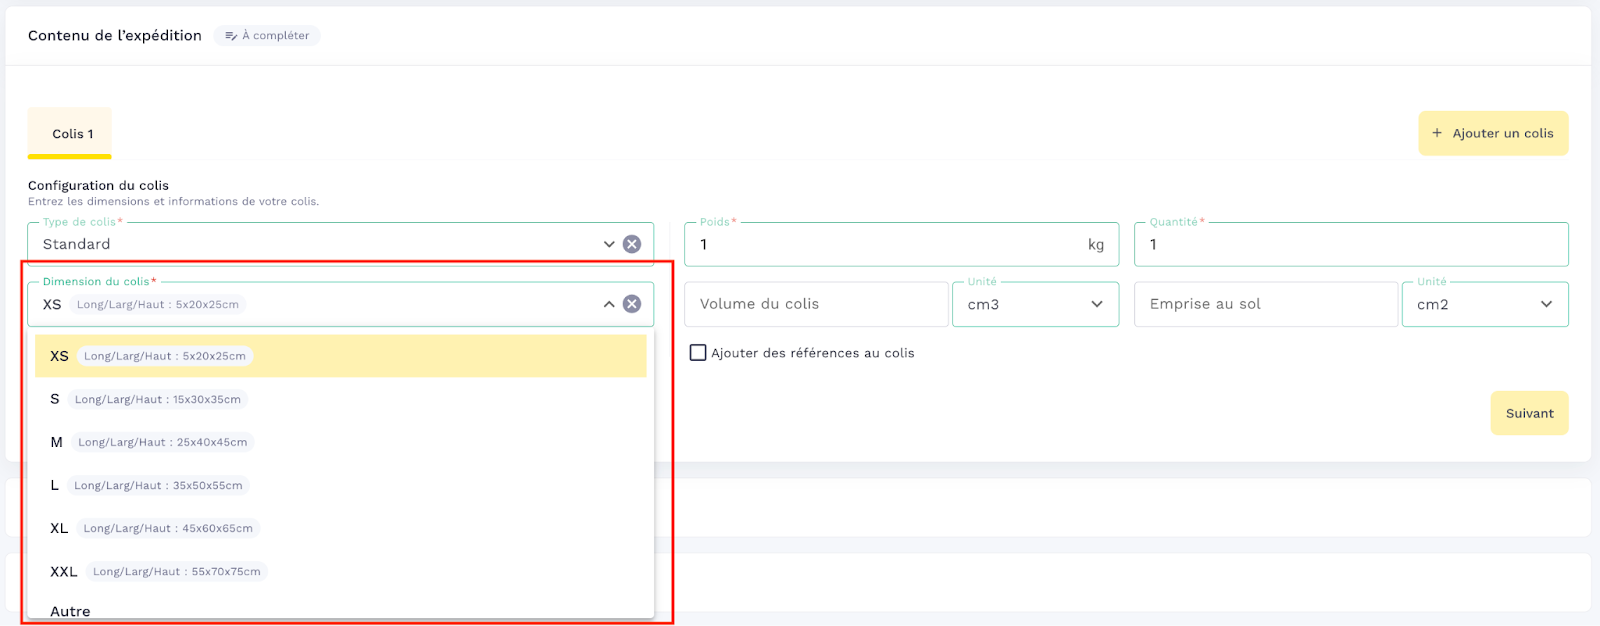Open the cm2 floor area unit dropdown
Screen dimensions: 1600x626
pos(1484,304)
